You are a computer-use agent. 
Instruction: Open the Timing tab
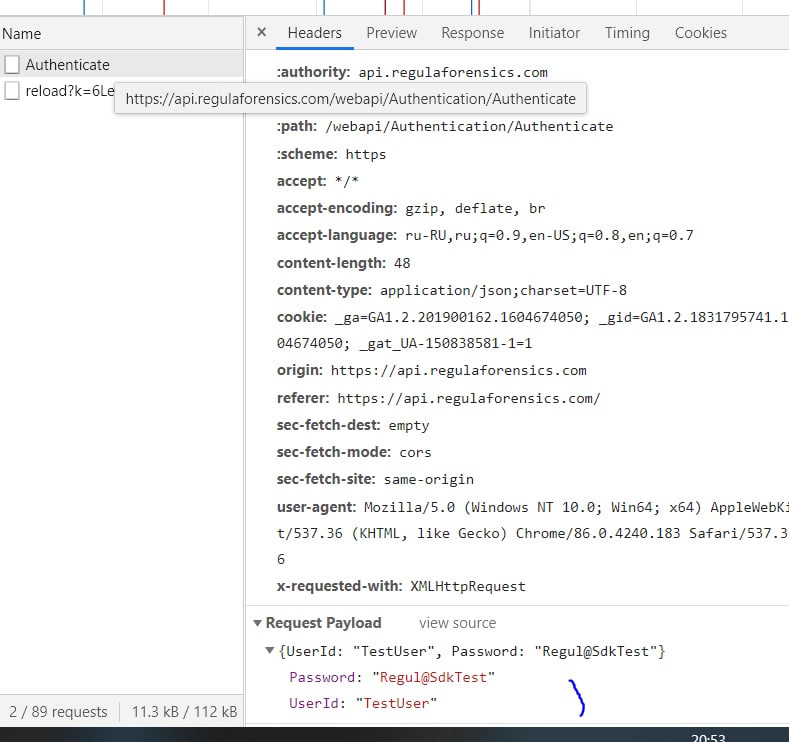627,33
